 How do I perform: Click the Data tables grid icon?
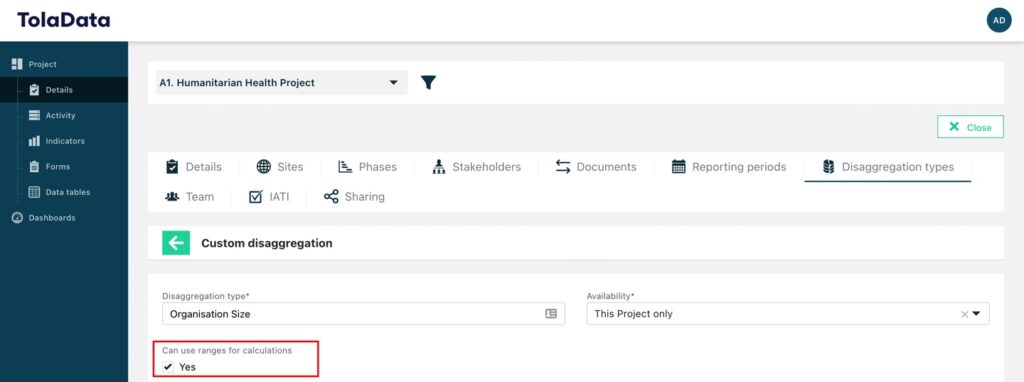point(35,192)
